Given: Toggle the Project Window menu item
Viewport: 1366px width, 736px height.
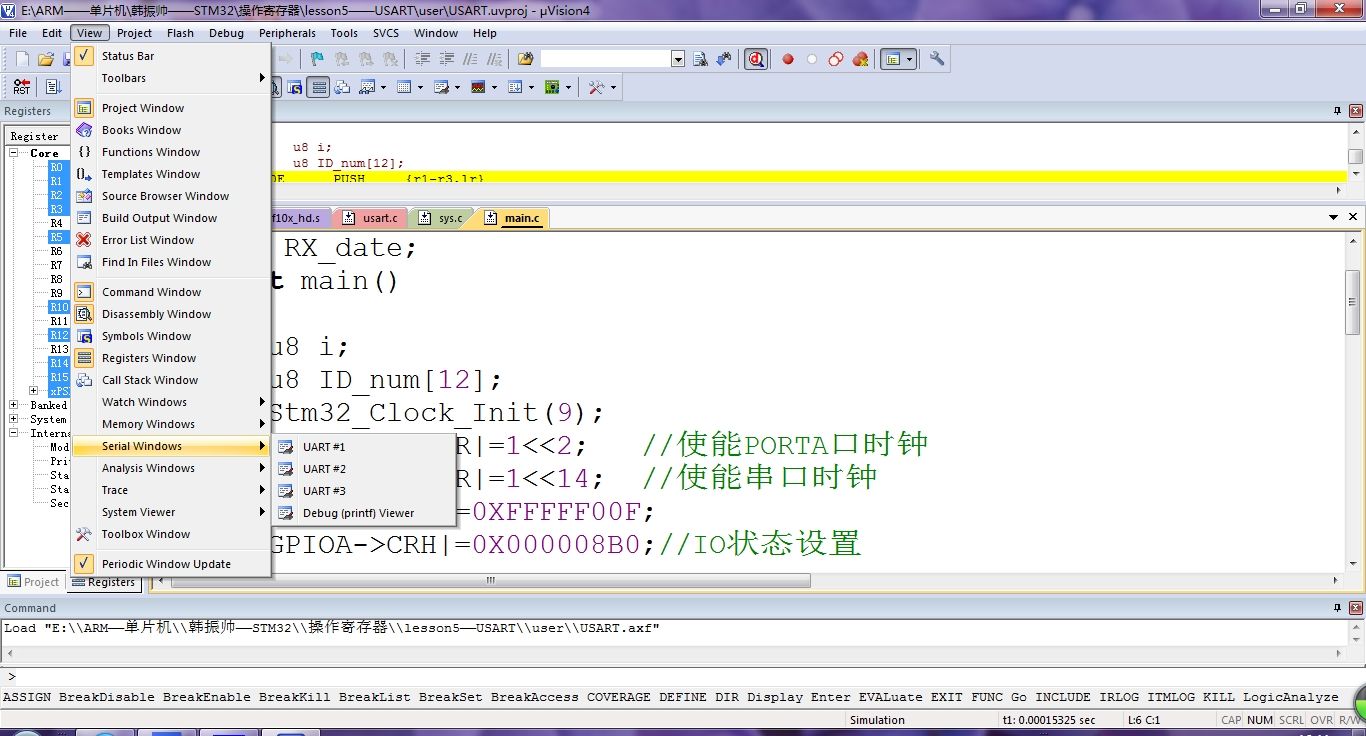Looking at the screenshot, I should click(x=143, y=108).
